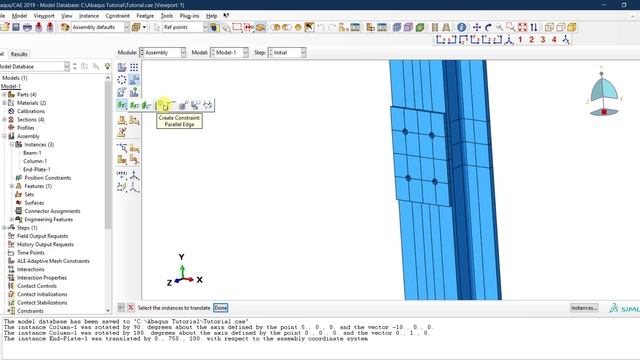Open the Model menu

coord(19,16)
